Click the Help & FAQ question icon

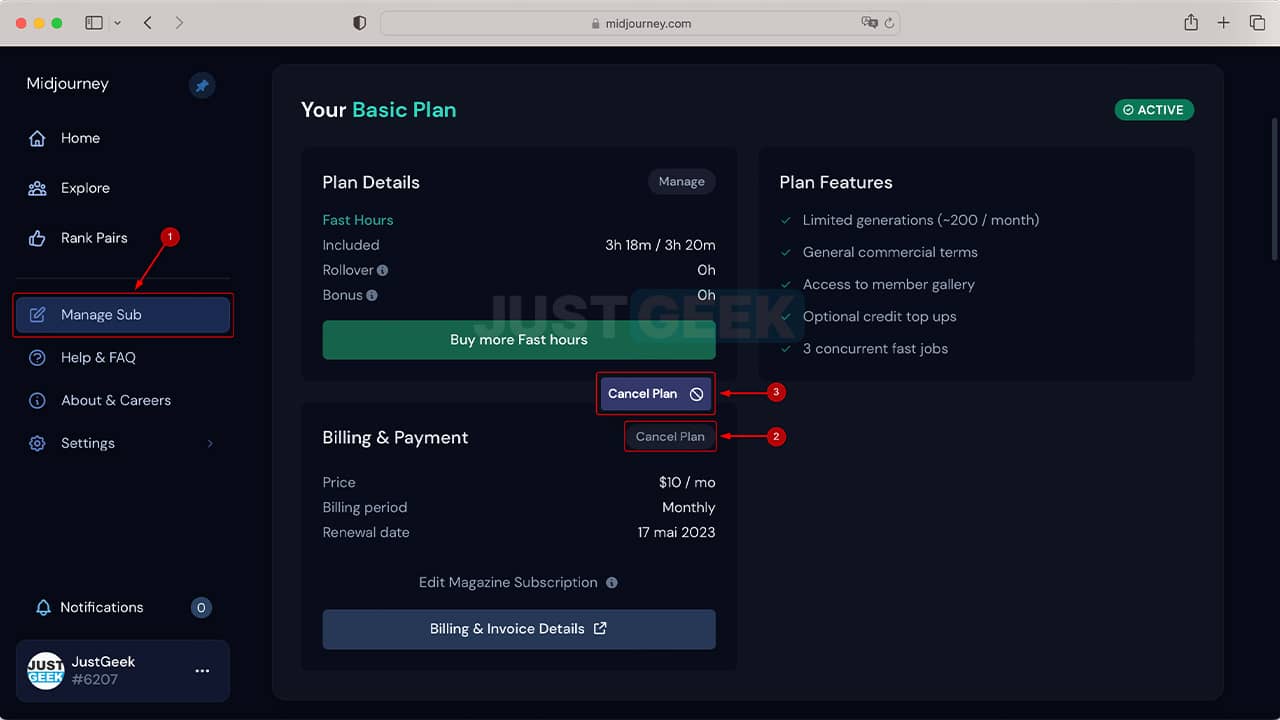click(x=37, y=357)
